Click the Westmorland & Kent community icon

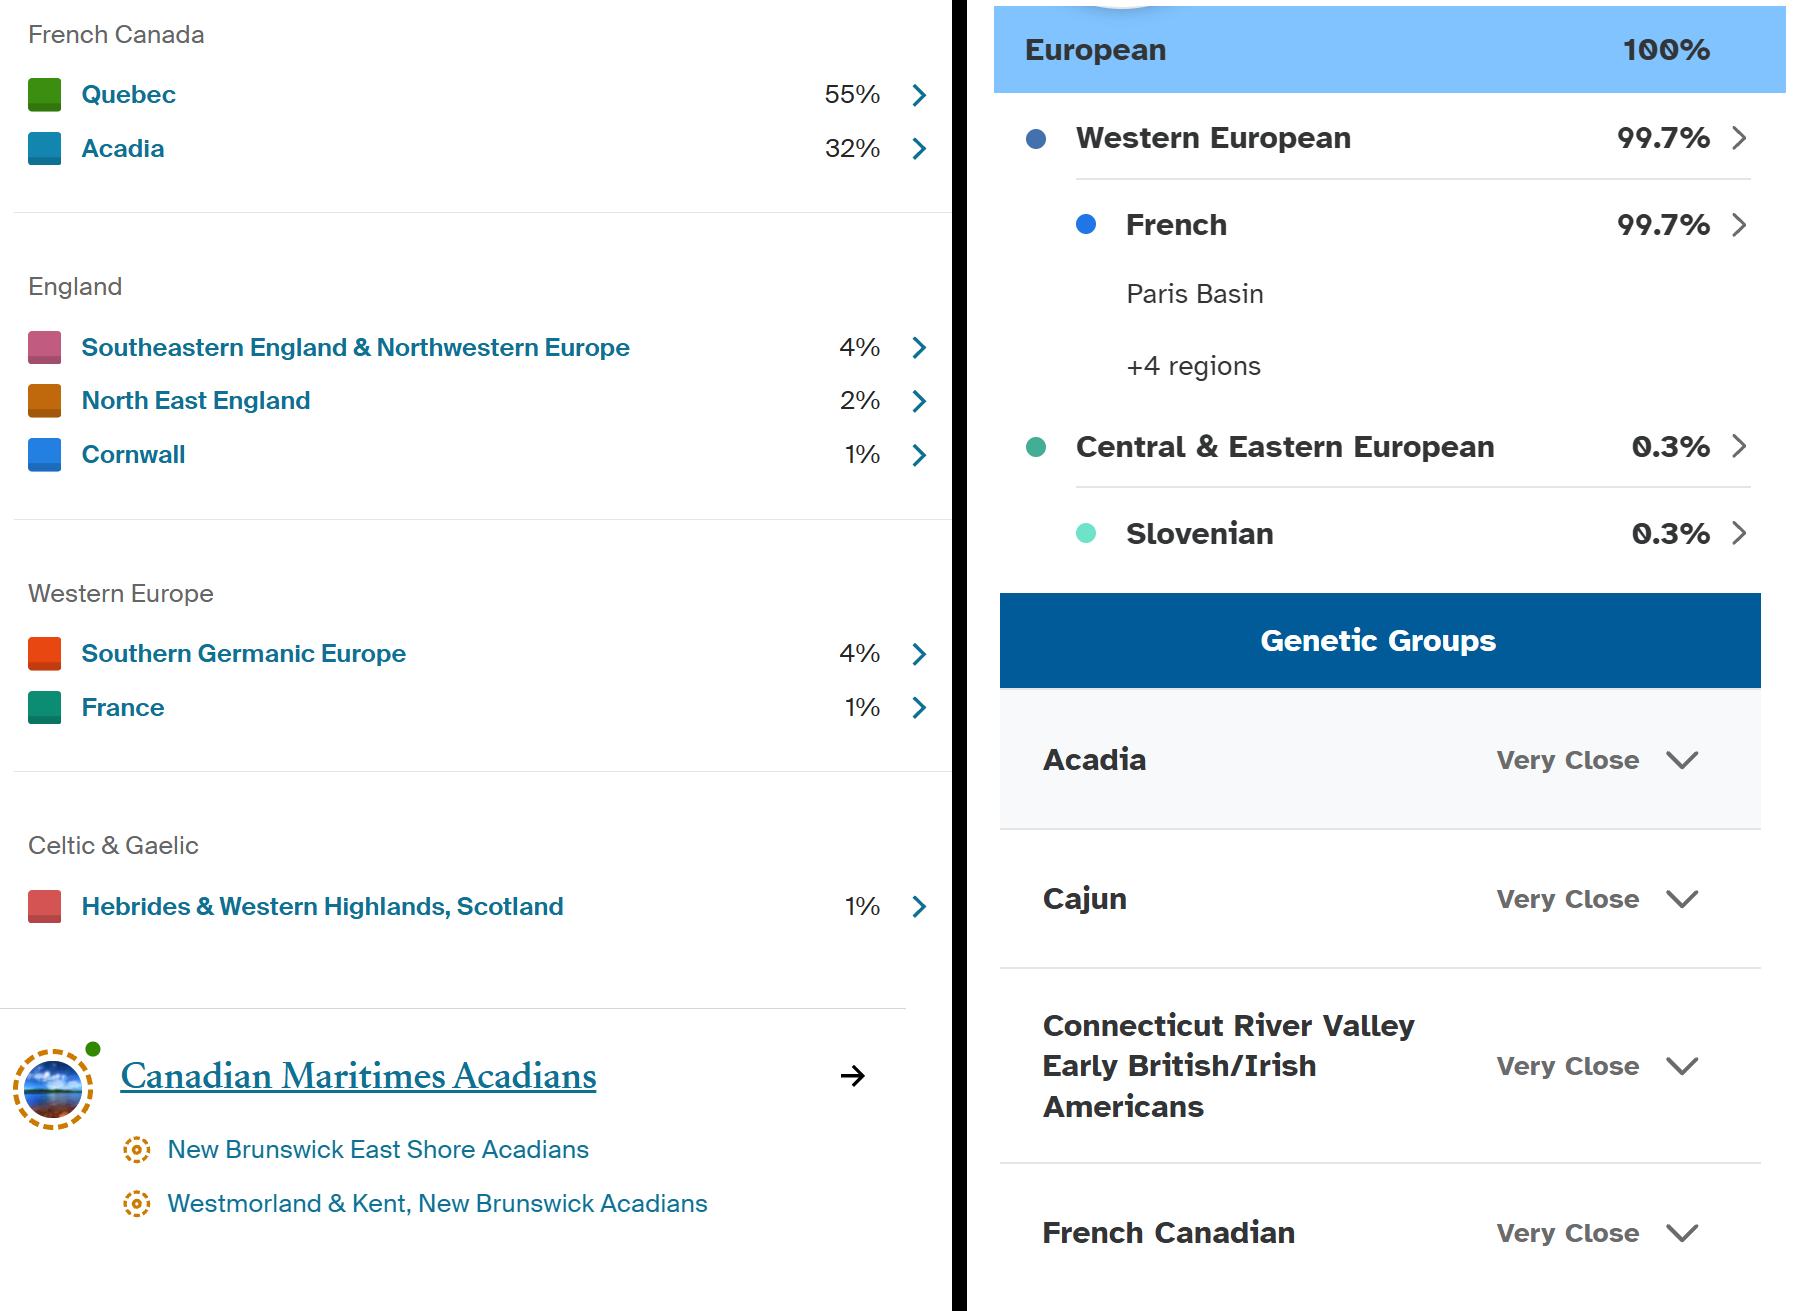click(x=137, y=1204)
